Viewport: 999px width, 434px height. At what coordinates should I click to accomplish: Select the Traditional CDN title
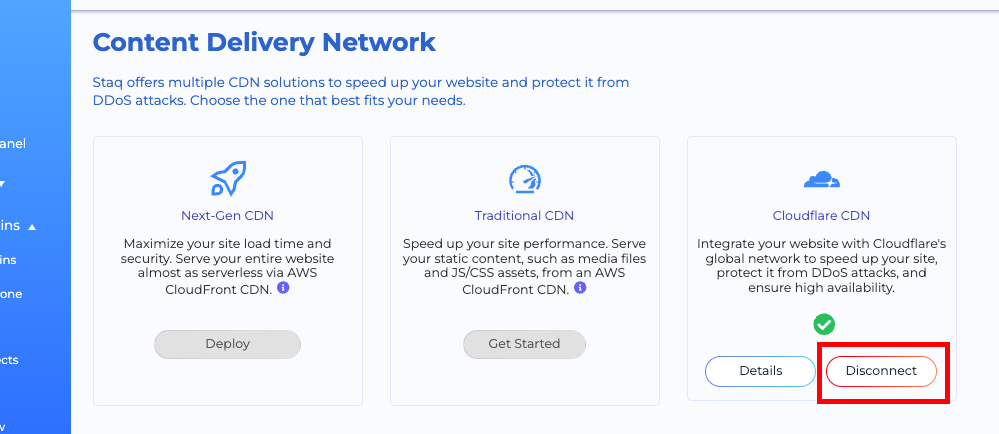coord(524,215)
